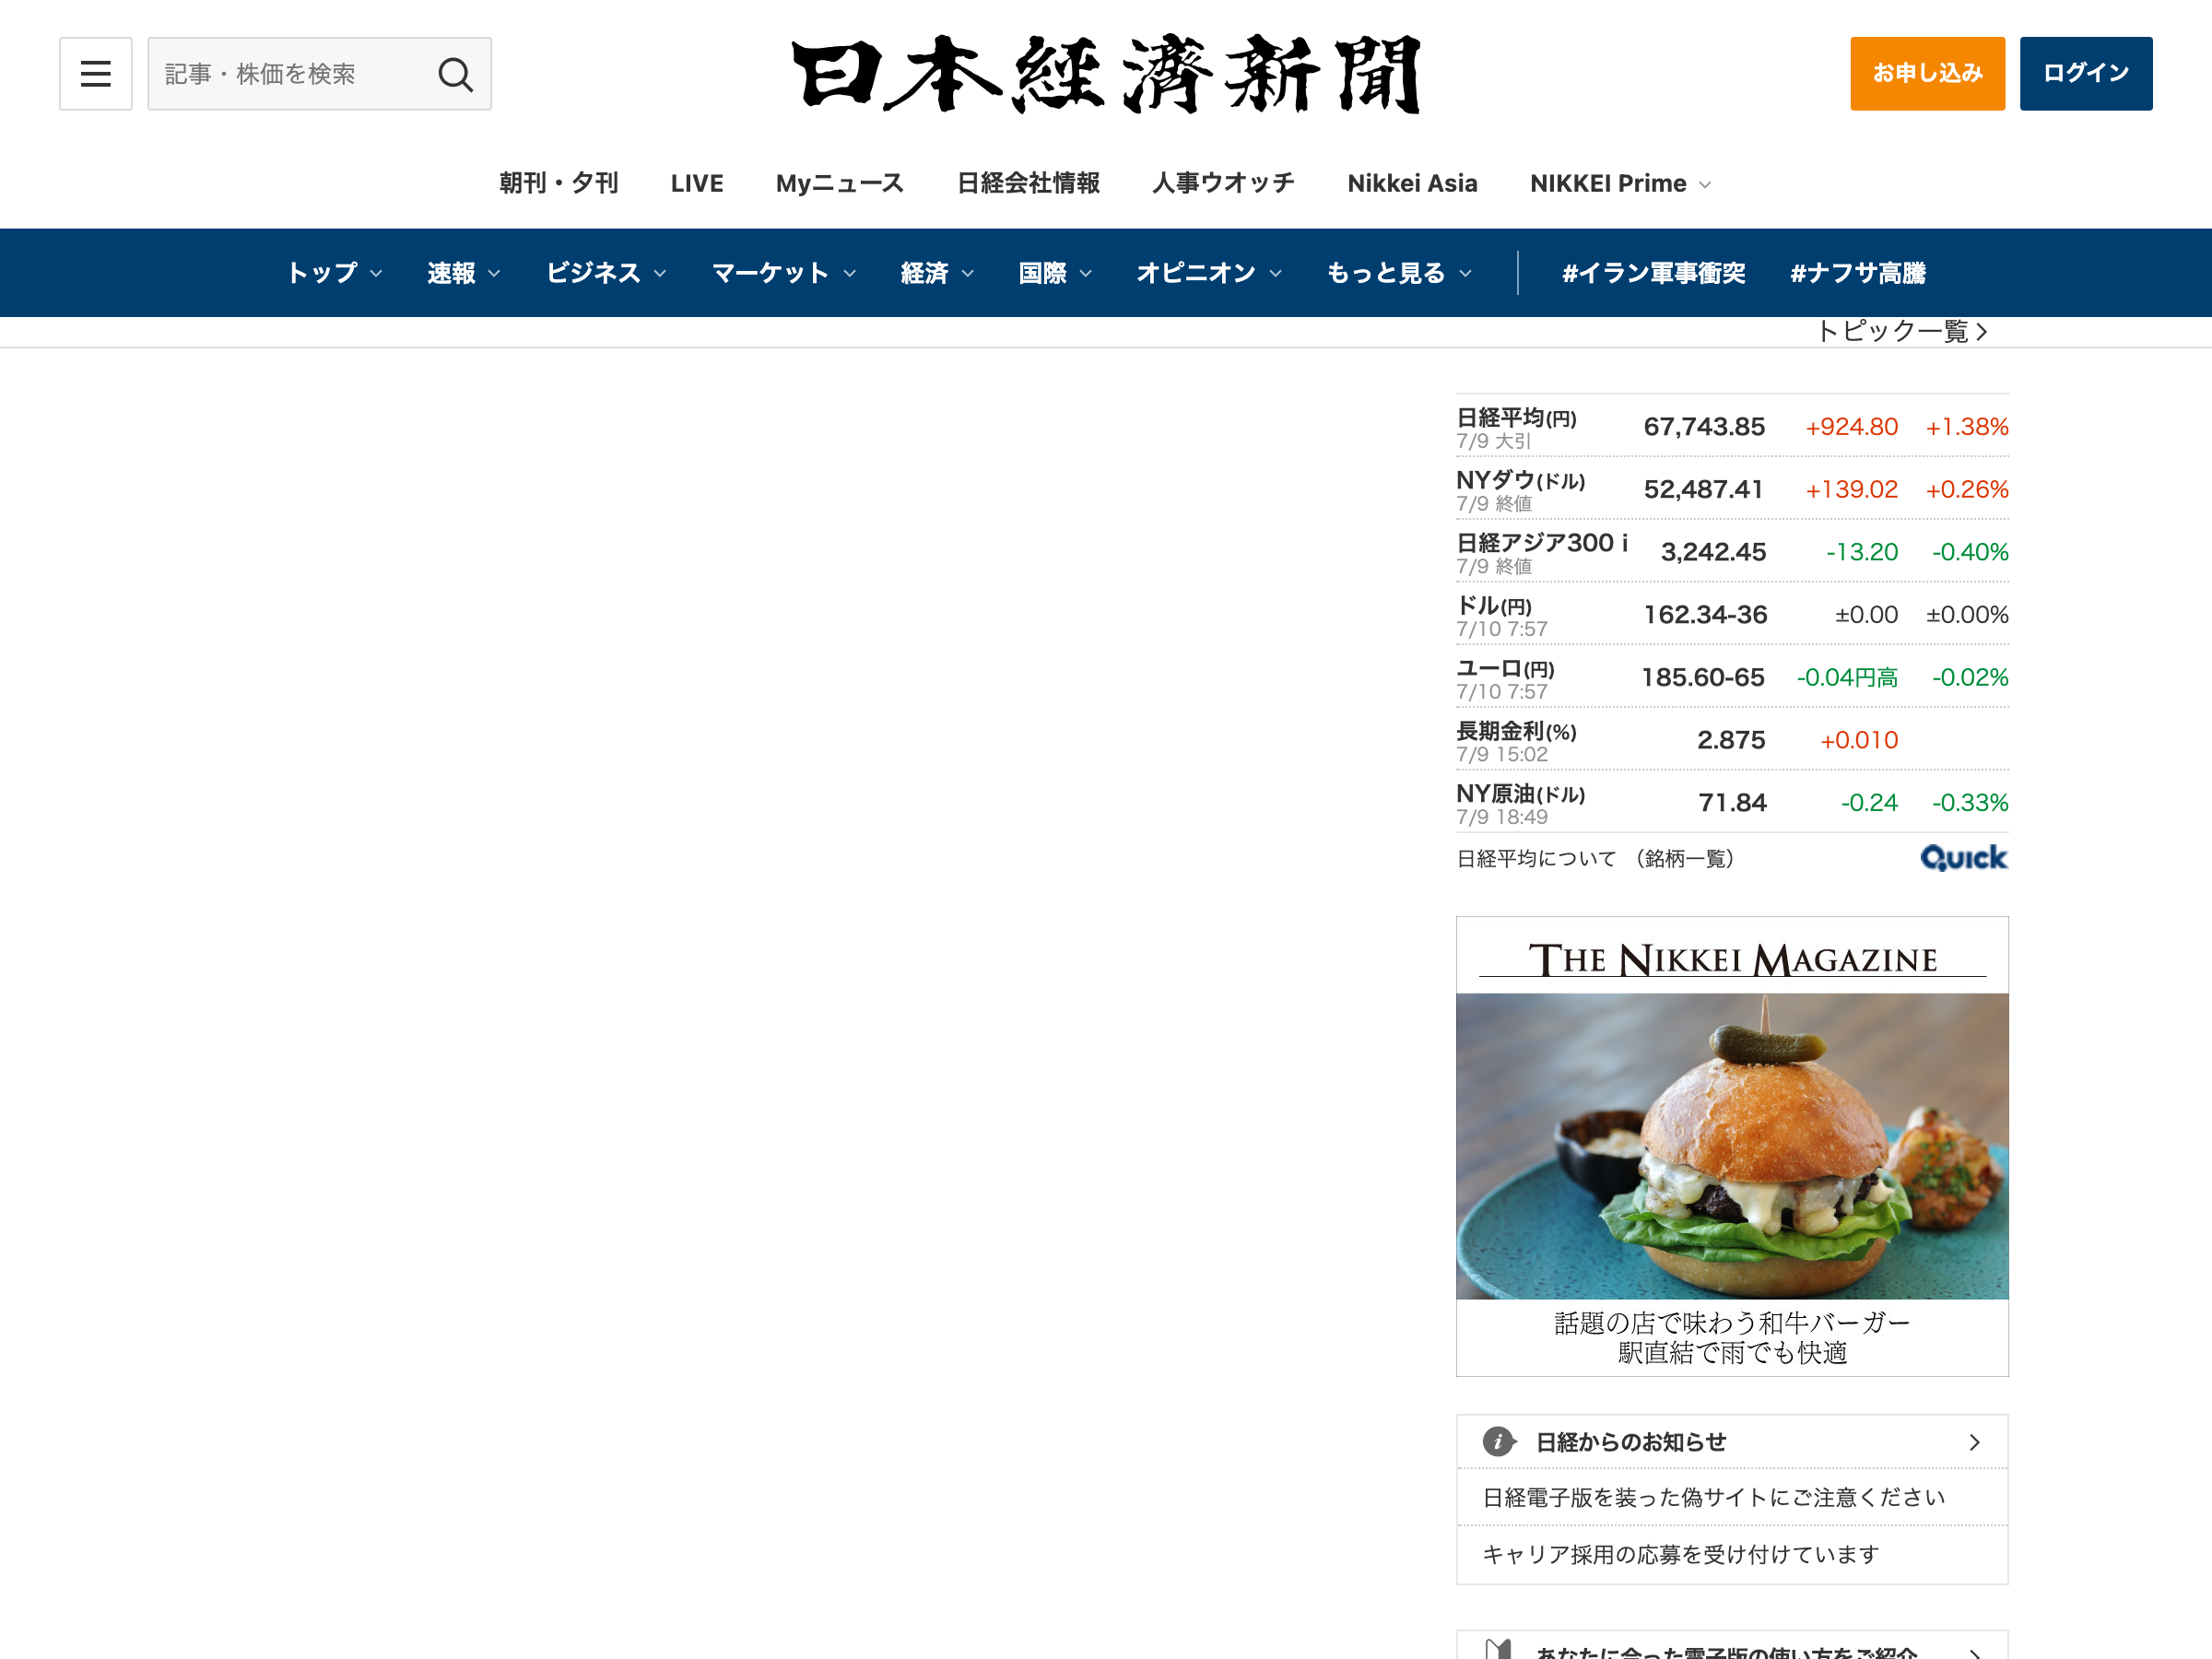Viewport: 2212px width, 1659px height.
Task: Click 長期金利(%) label
Action: pyautogui.click(x=1516, y=732)
